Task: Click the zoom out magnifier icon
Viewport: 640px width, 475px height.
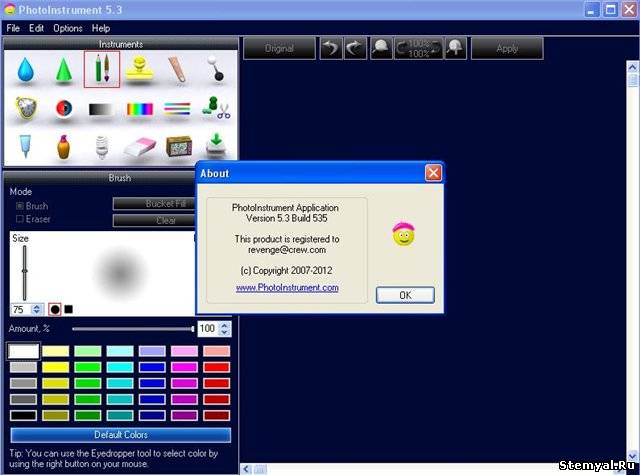Action: [x=381, y=48]
